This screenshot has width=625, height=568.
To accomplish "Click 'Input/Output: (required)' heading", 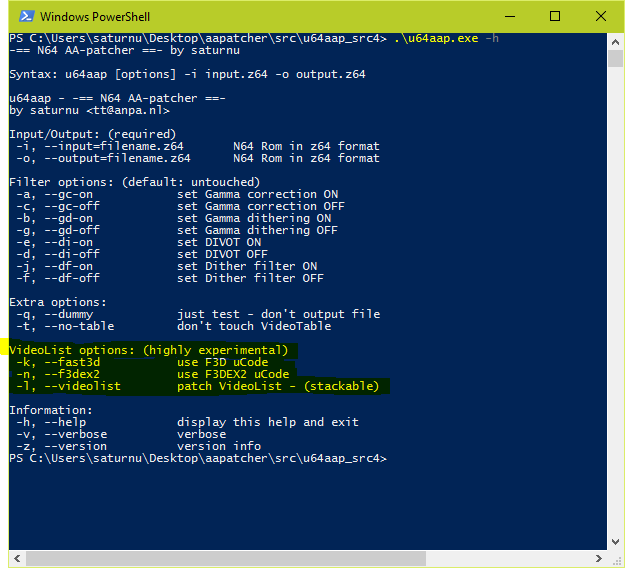I will (92, 134).
